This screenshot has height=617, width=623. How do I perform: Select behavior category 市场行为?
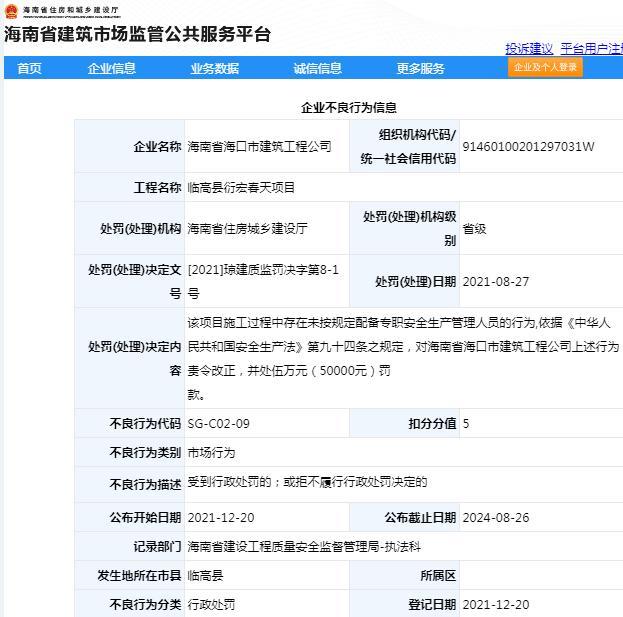coord(211,453)
